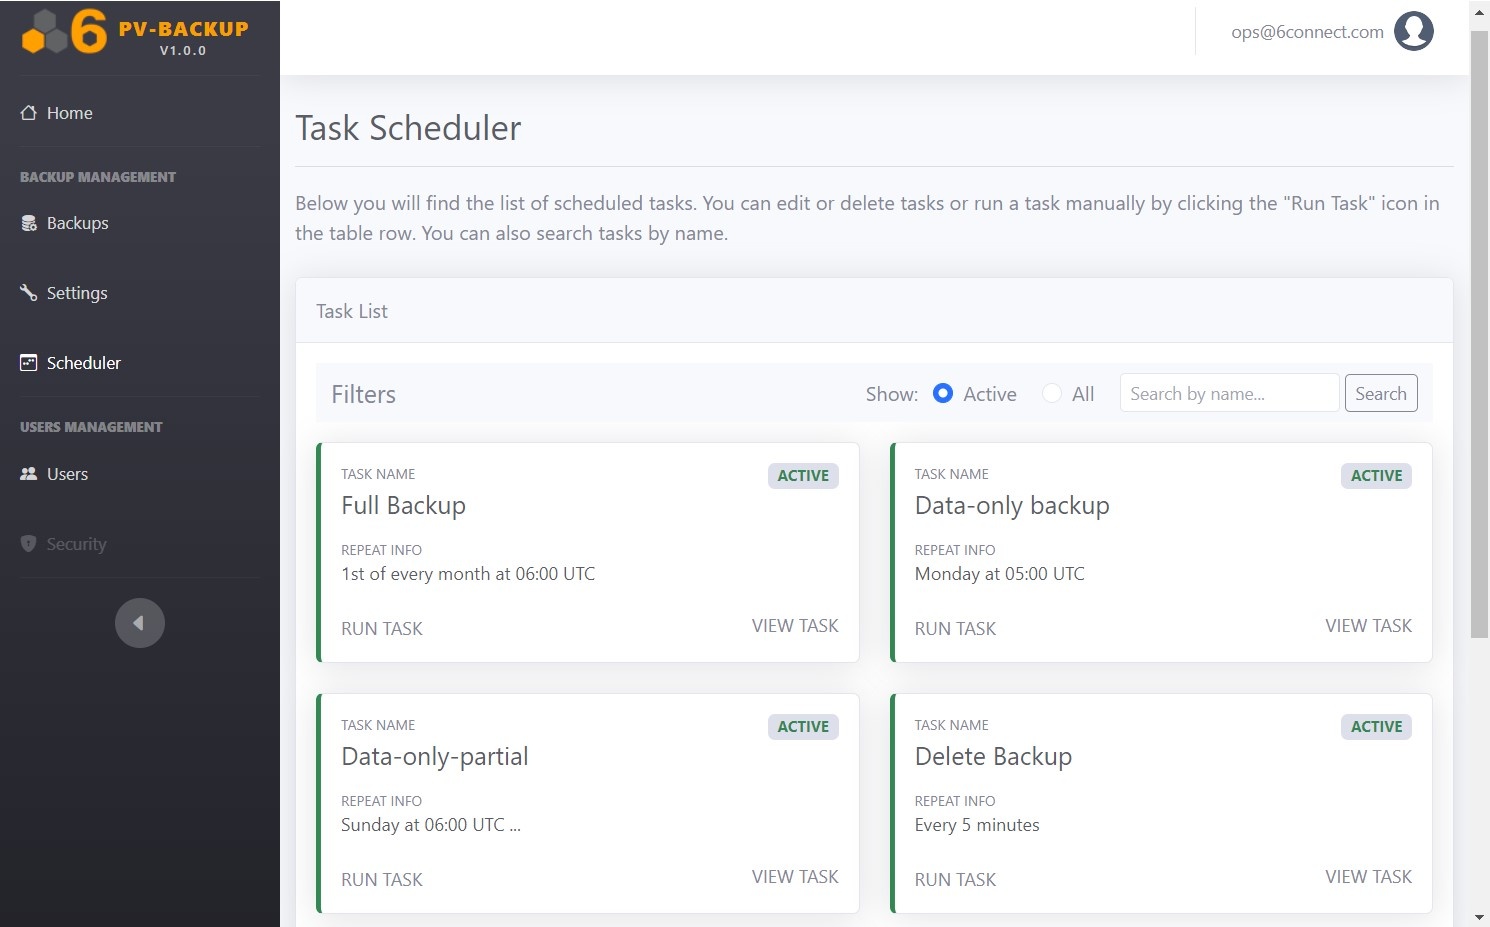Open the user profile avatar icon
This screenshot has width=1490, height=927.
pos(1413,31)
